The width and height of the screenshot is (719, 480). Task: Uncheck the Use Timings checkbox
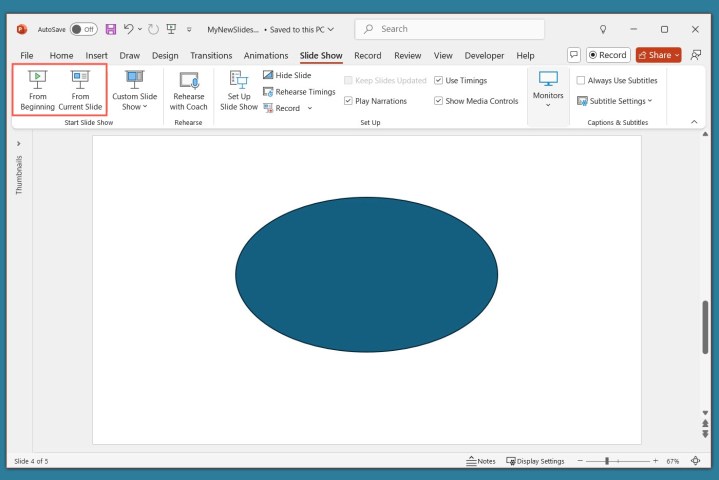pyautogui.click(x=439, y=80)
